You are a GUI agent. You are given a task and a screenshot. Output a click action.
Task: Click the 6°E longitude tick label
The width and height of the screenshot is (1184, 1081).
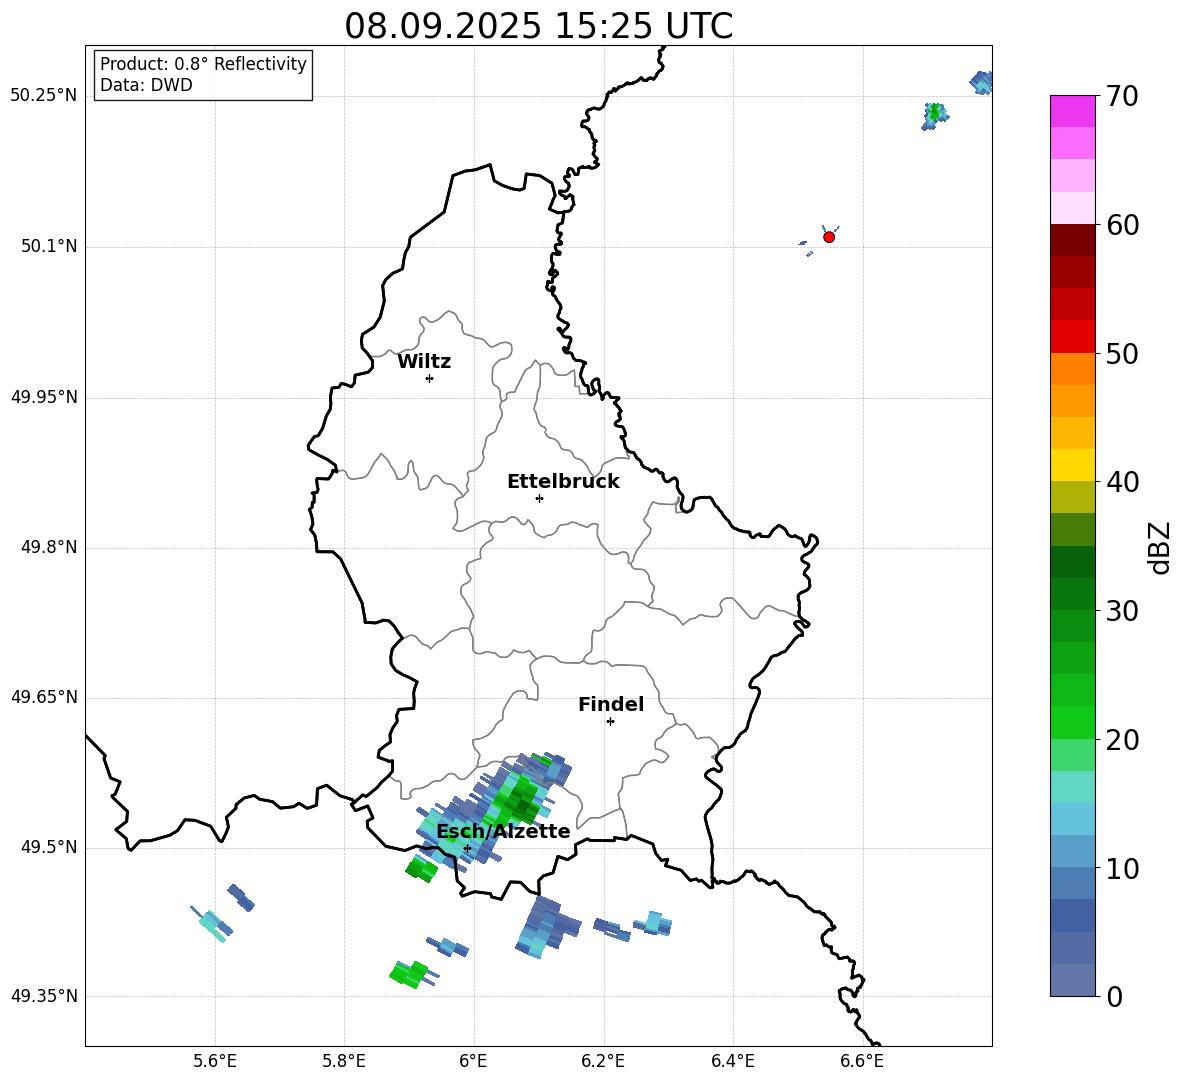point(473,1061)
